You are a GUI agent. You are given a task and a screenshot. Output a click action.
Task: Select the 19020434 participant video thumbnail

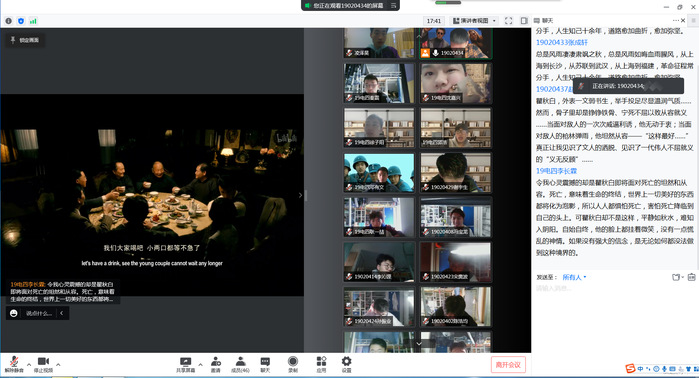tap(456, 43)
